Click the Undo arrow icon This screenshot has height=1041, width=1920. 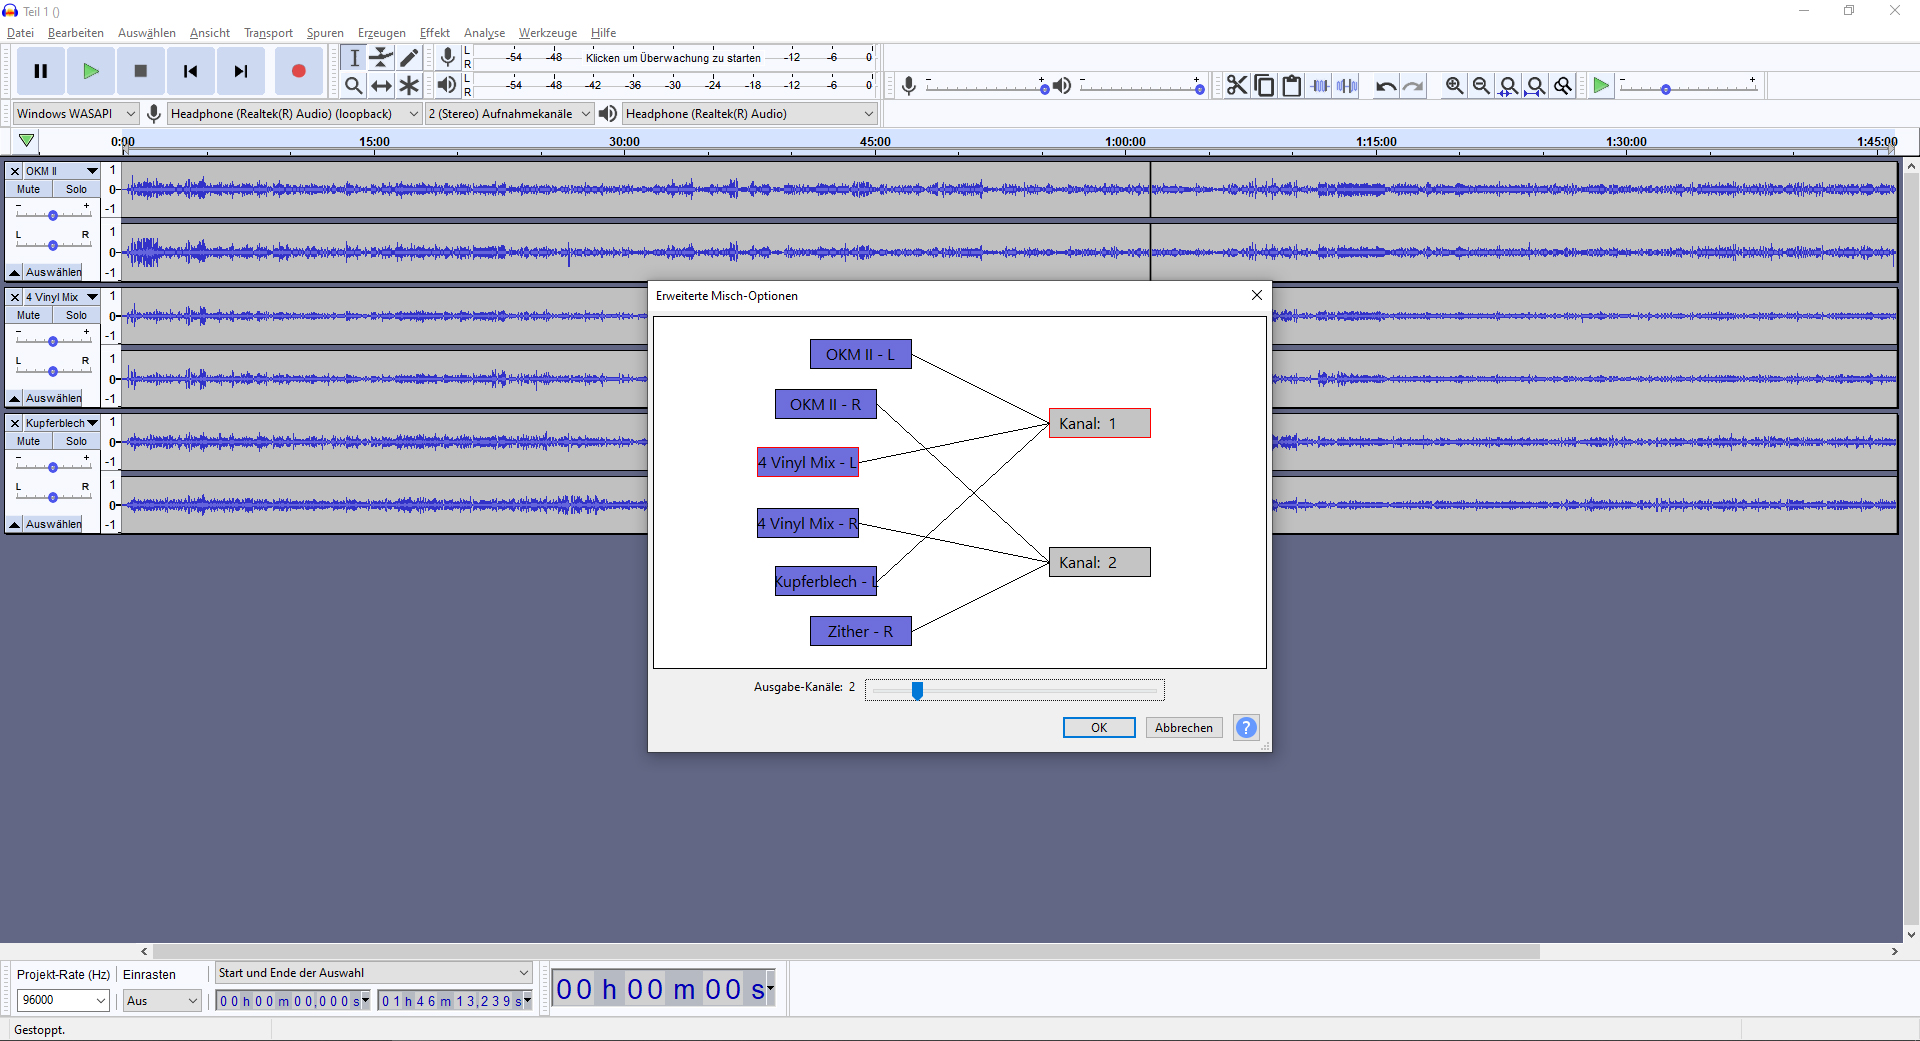[x=1385, y=86]
